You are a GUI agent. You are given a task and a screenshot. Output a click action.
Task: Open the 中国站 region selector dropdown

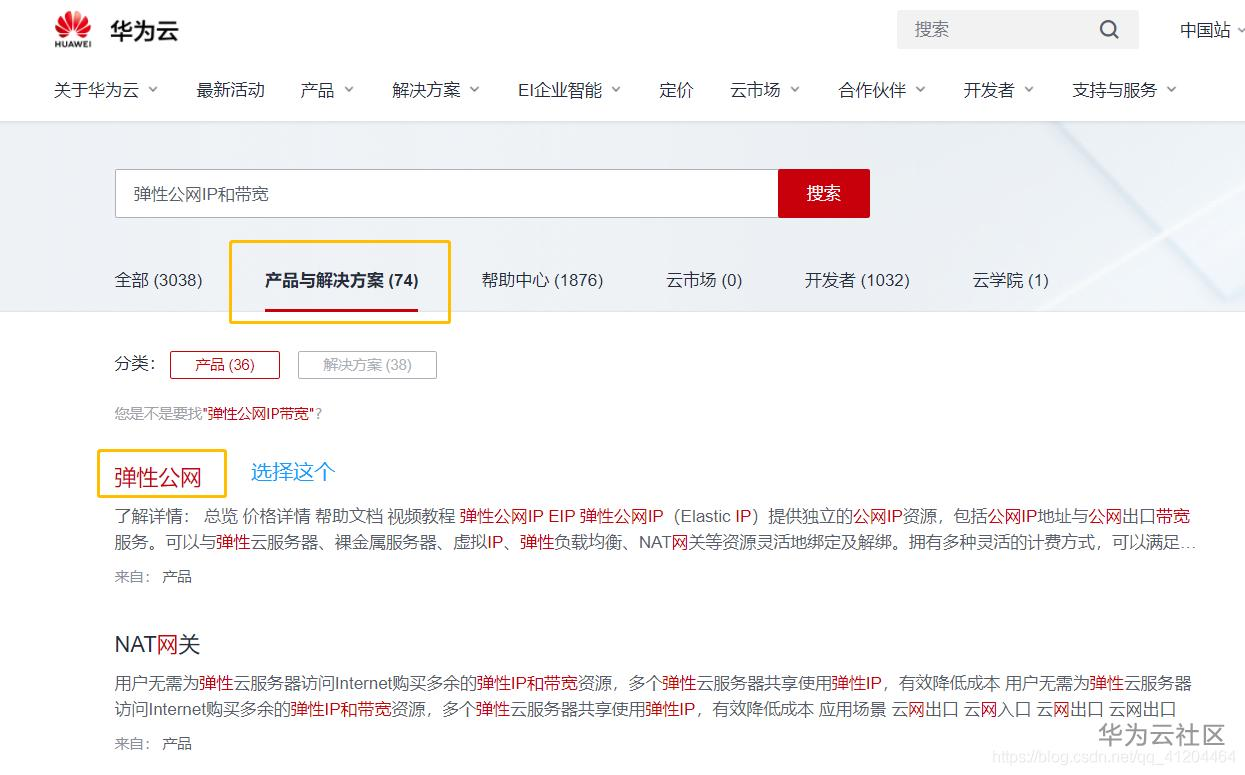point(1208,29)
